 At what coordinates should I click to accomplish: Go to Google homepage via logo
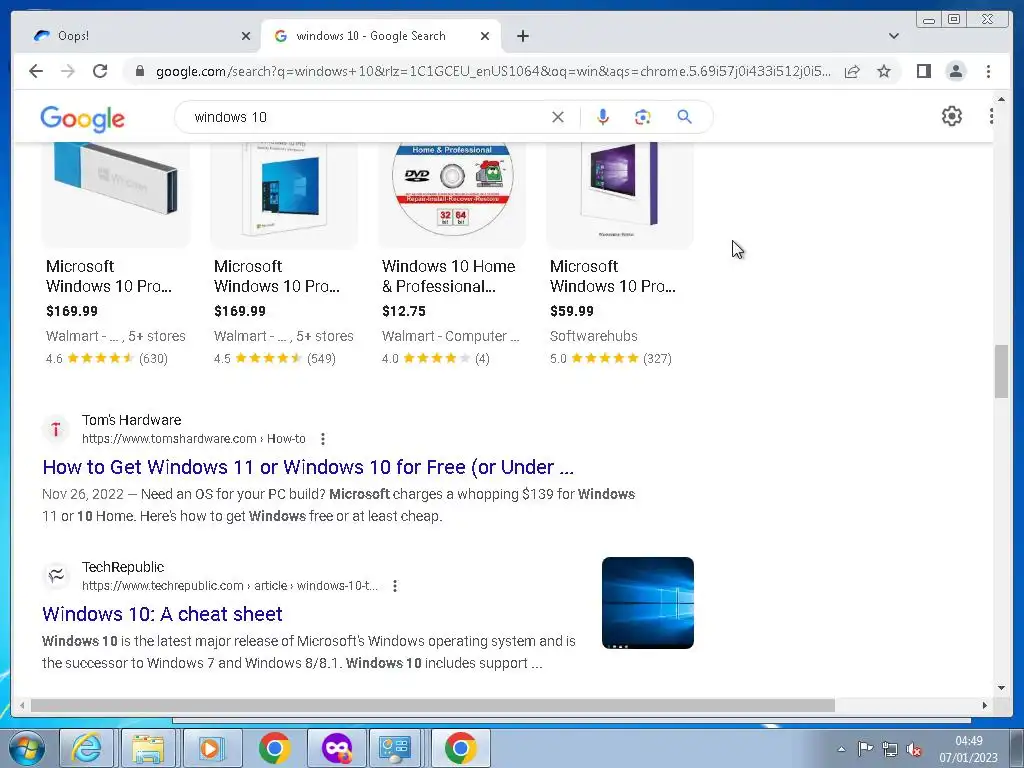[x=82, y=119]
